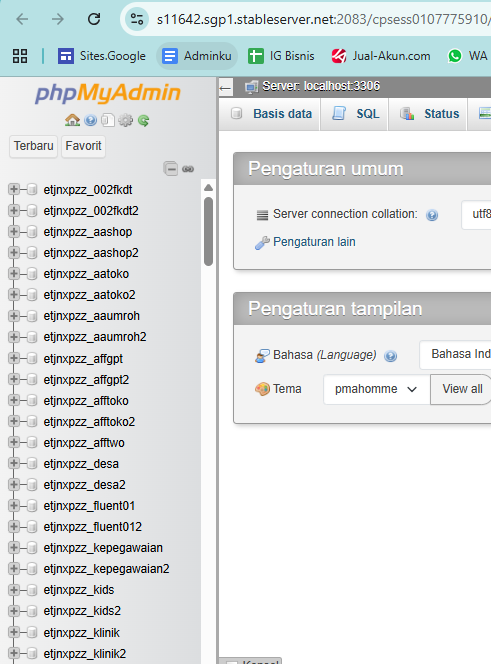Open Bahasa language dropdown

[455, 354]
